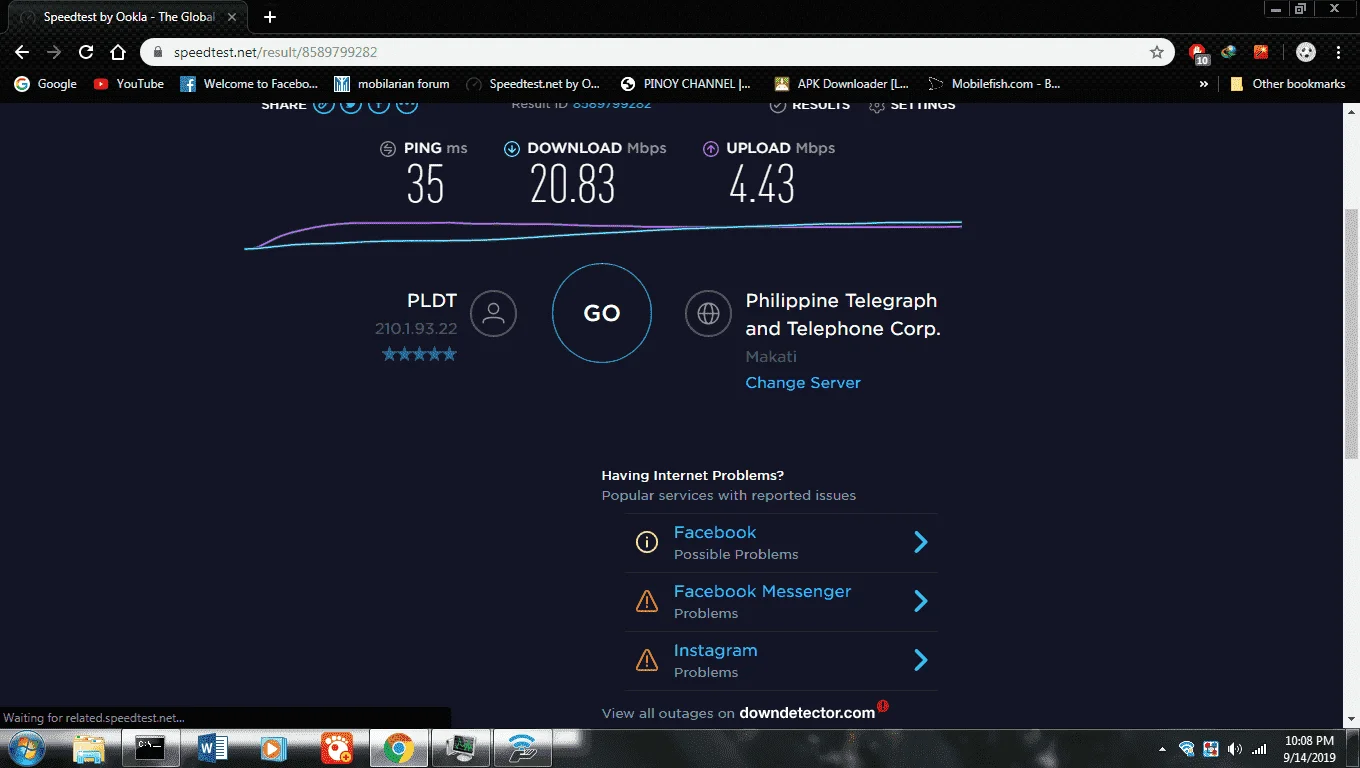The width and height of the screenshot is (1360, 768).
Task: Expand the Instagram row chevron
Action: (x=921, y=660)
